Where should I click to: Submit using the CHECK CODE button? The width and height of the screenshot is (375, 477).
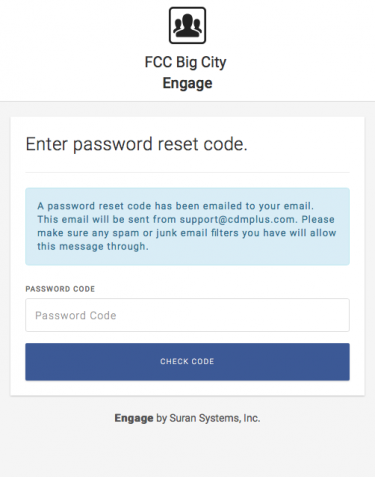pyautogui.click(x=187, y=362)
